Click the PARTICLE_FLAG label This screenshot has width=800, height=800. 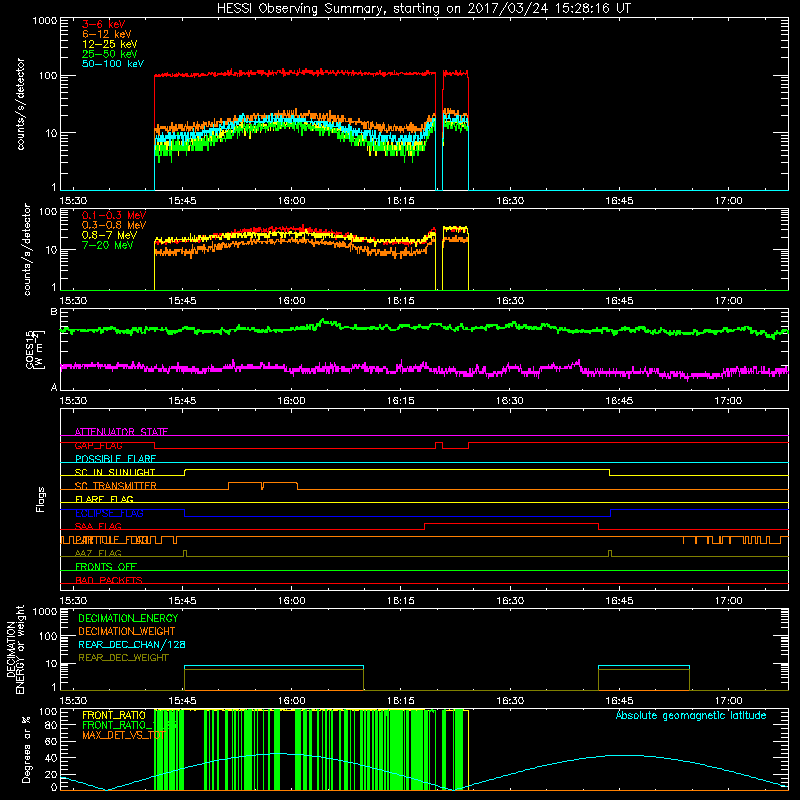(x=112, y=539)
